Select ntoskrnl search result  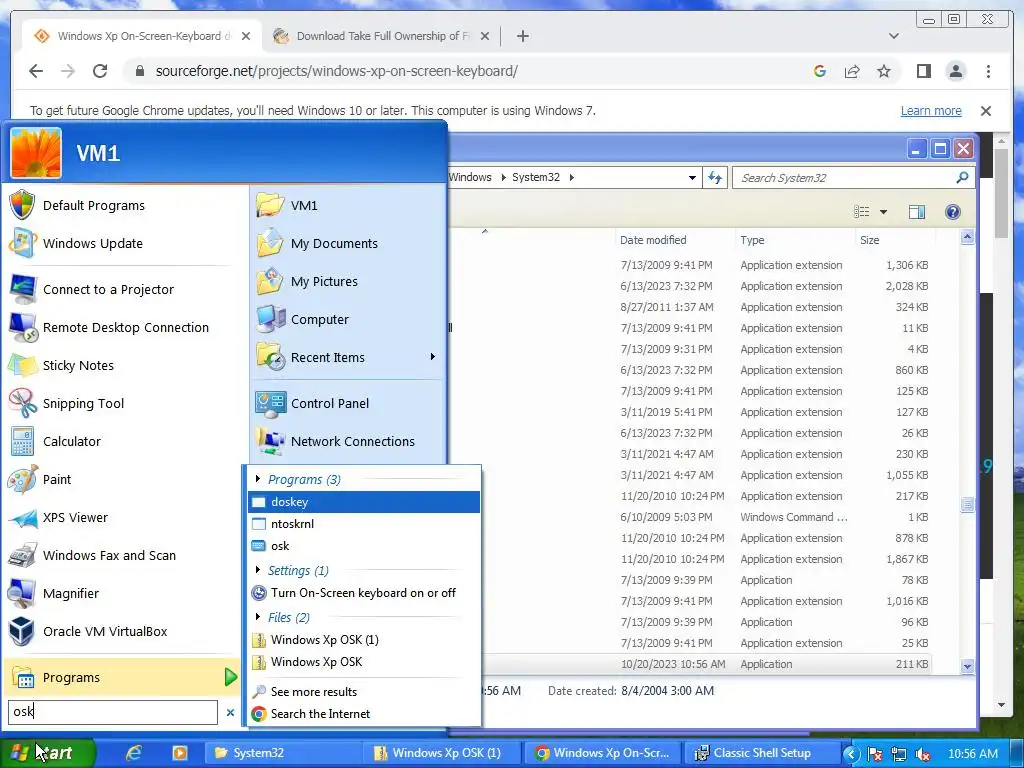coord(364,524)
